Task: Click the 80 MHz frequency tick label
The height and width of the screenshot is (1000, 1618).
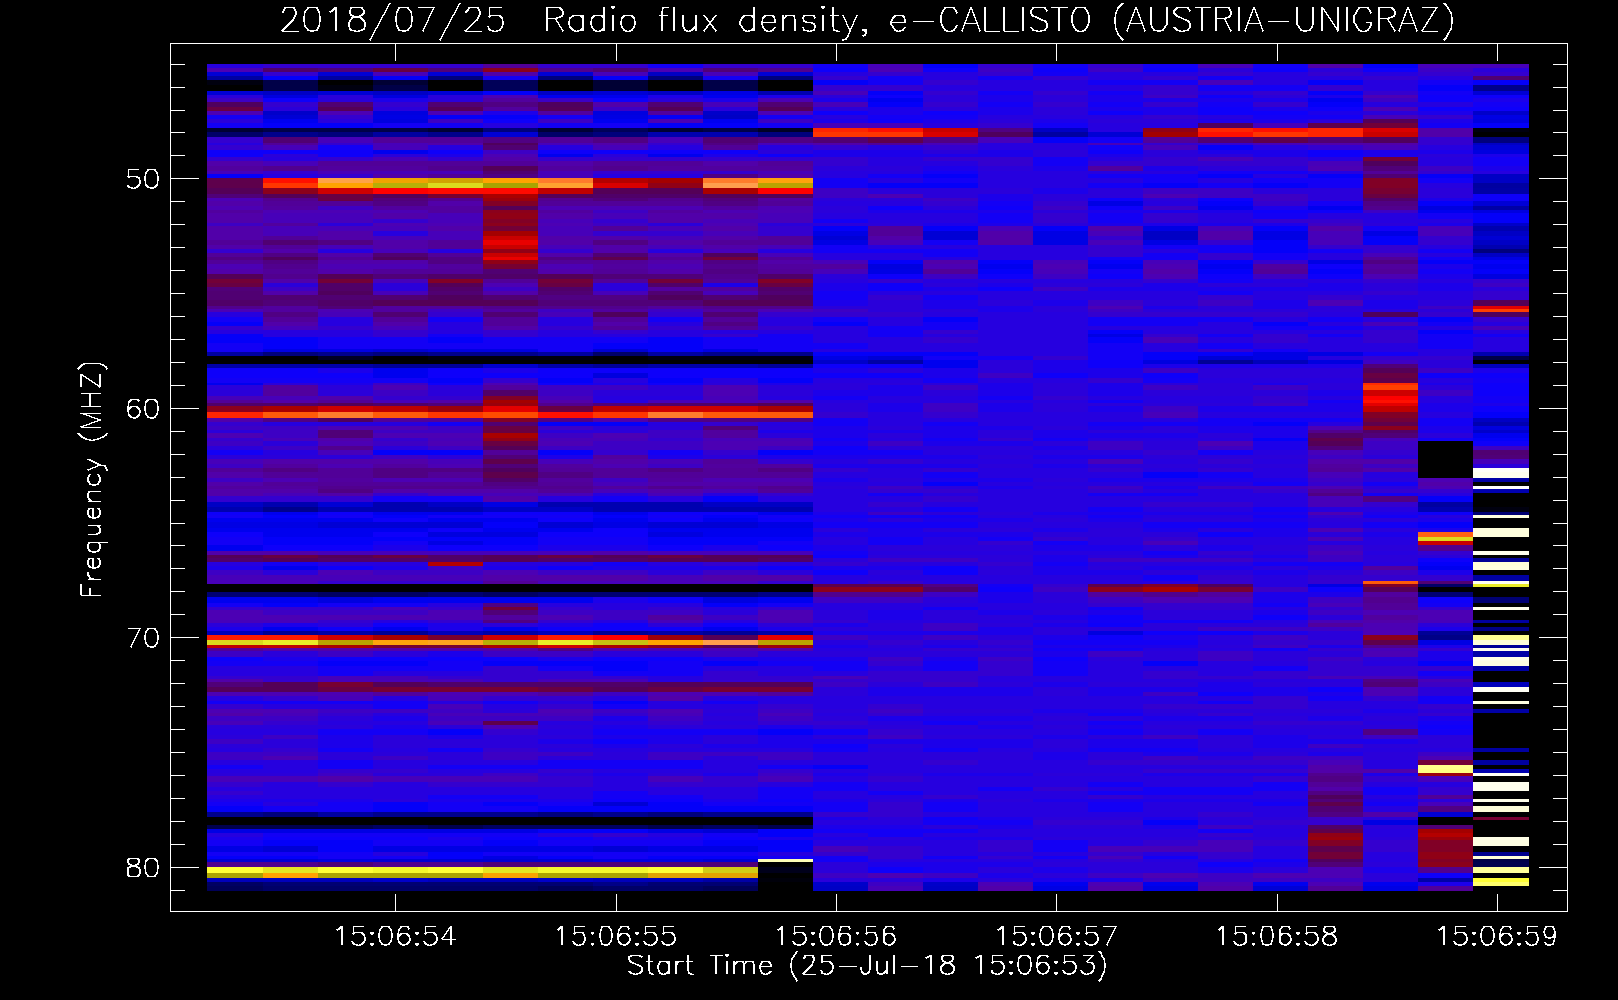Action: [143, 867]
